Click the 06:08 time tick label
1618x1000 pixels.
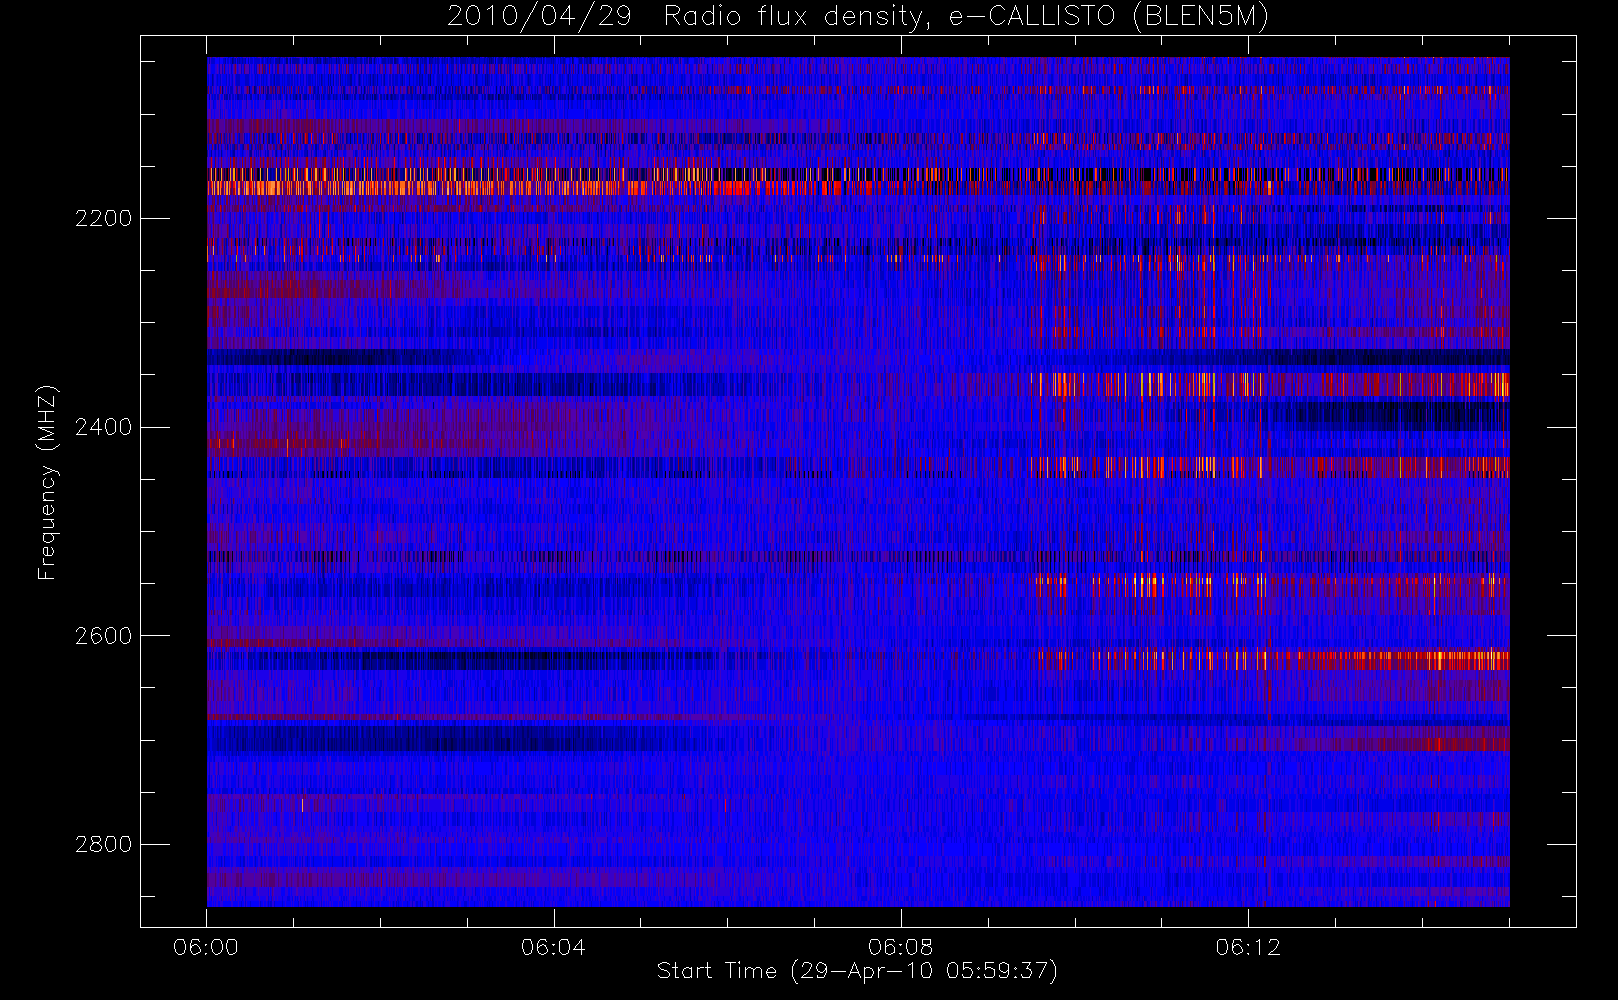[x=900, y=947]
